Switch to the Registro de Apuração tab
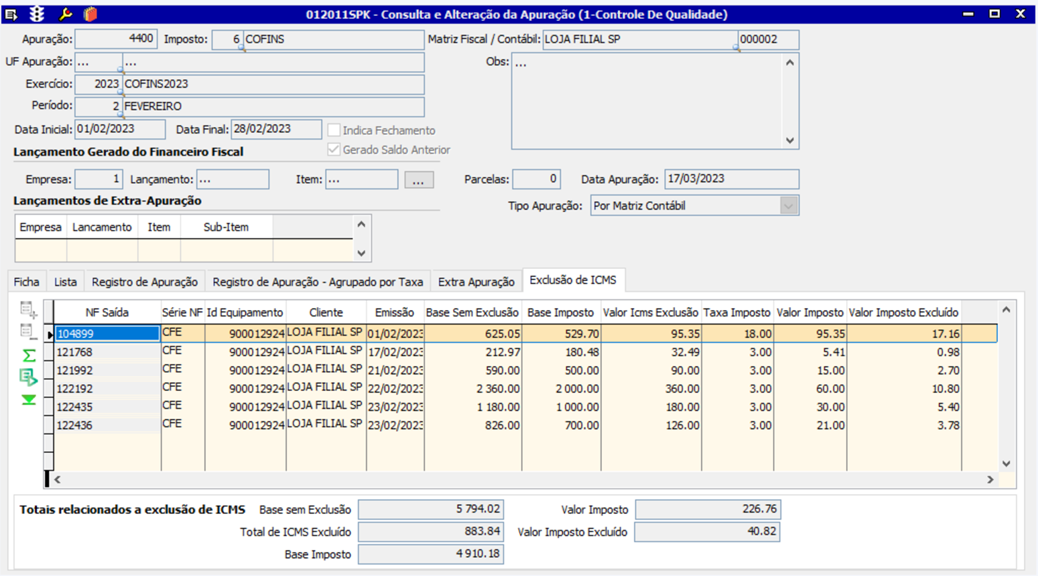Viewport: 1038px width, 576px height. click(x=144, y=282)
